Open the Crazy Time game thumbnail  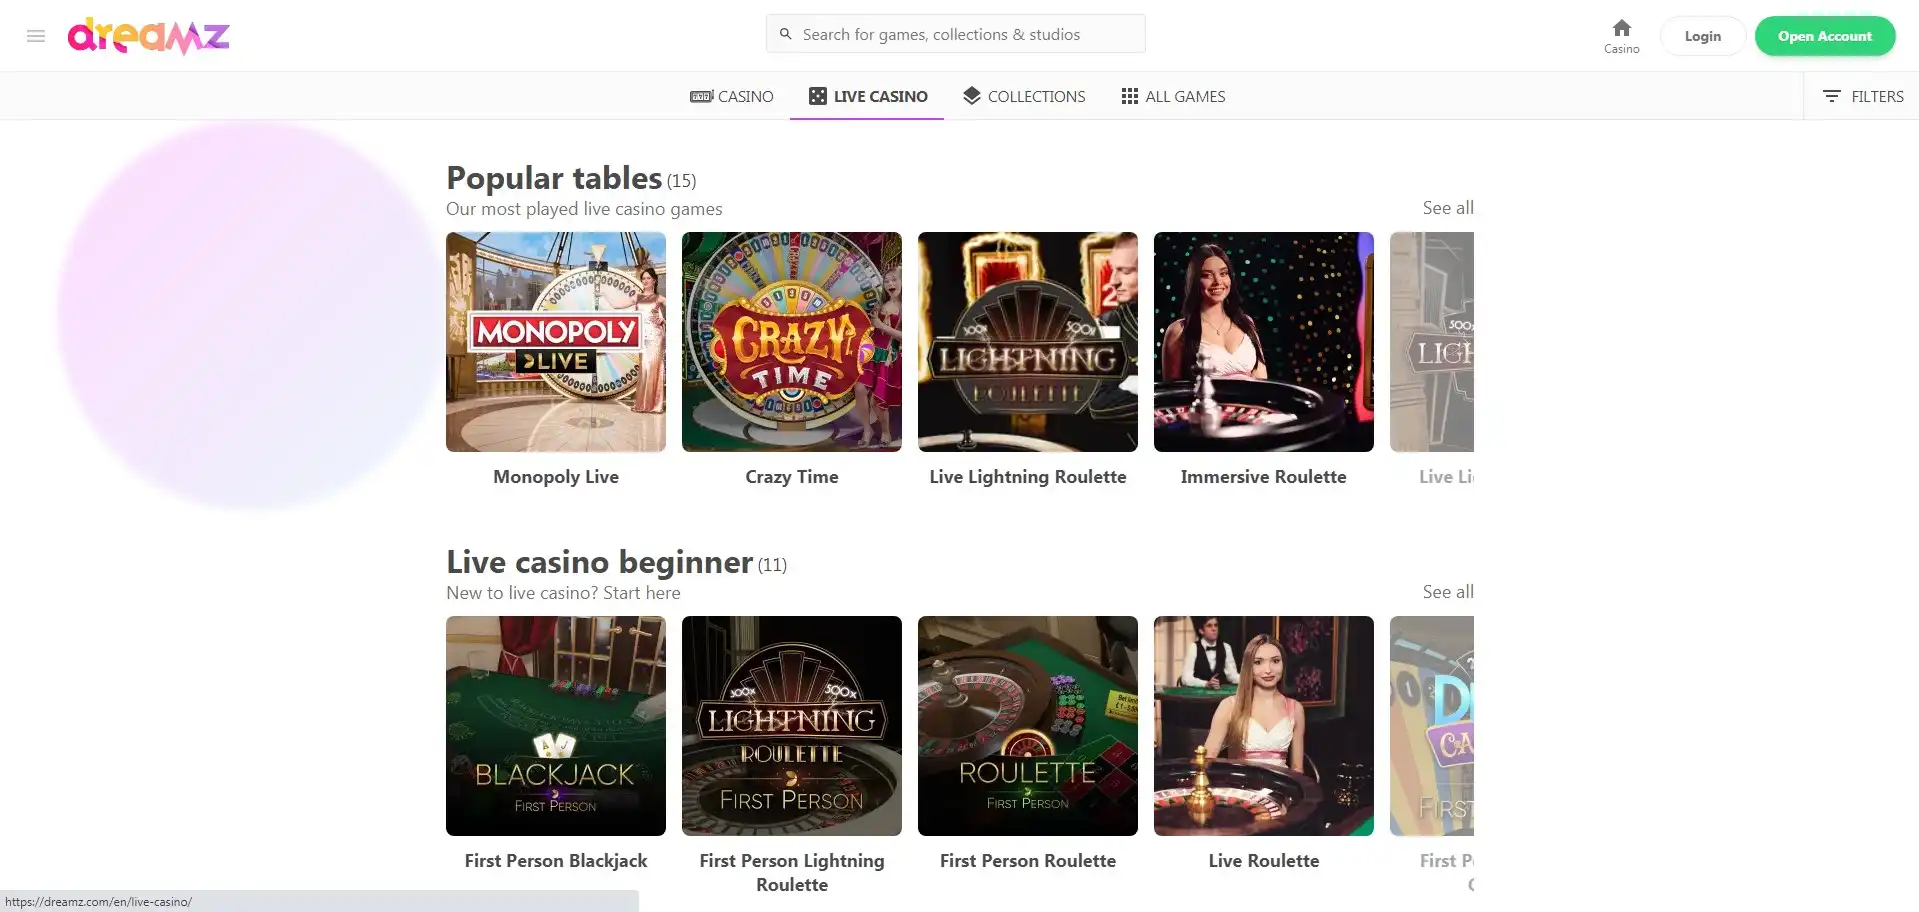792,342
